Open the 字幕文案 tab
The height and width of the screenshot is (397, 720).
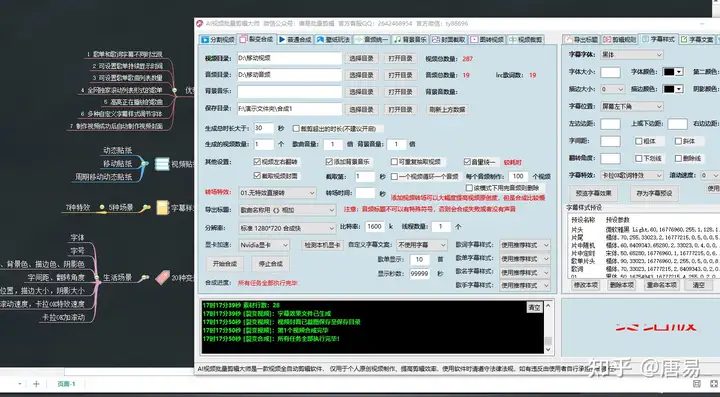coord(697,39)
